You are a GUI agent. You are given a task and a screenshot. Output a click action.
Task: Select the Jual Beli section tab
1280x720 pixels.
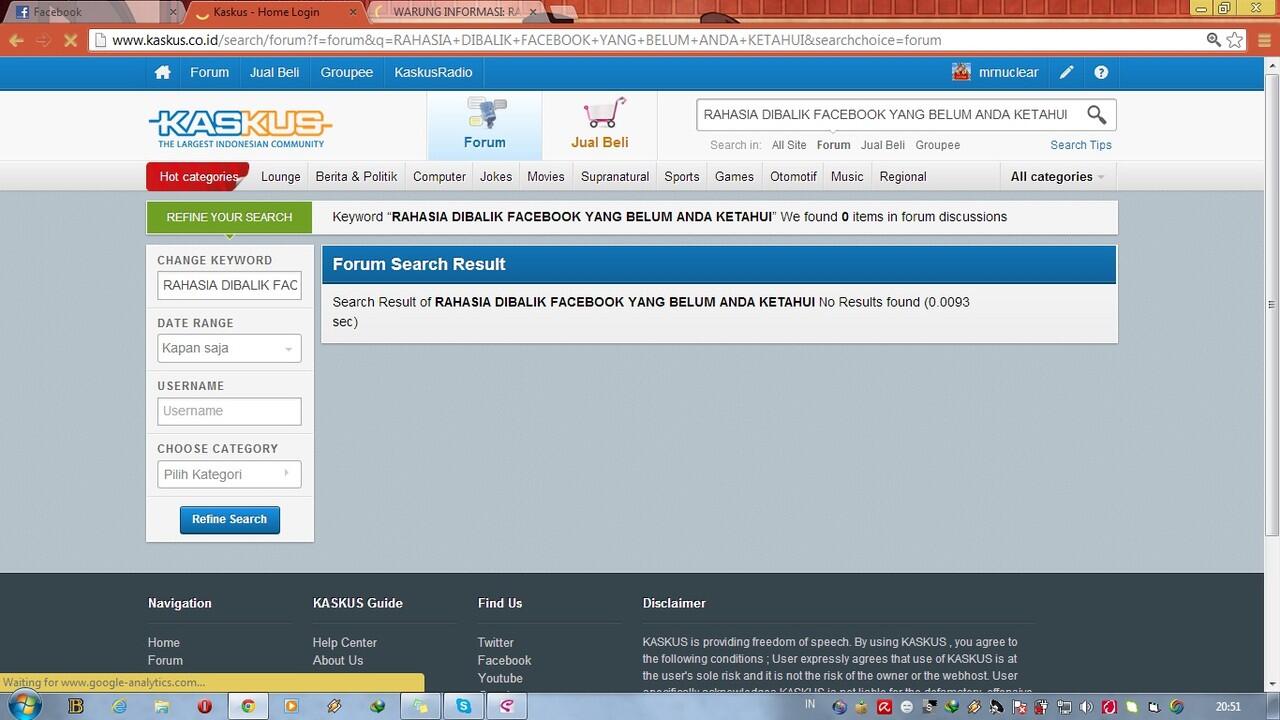click(600, 126)
